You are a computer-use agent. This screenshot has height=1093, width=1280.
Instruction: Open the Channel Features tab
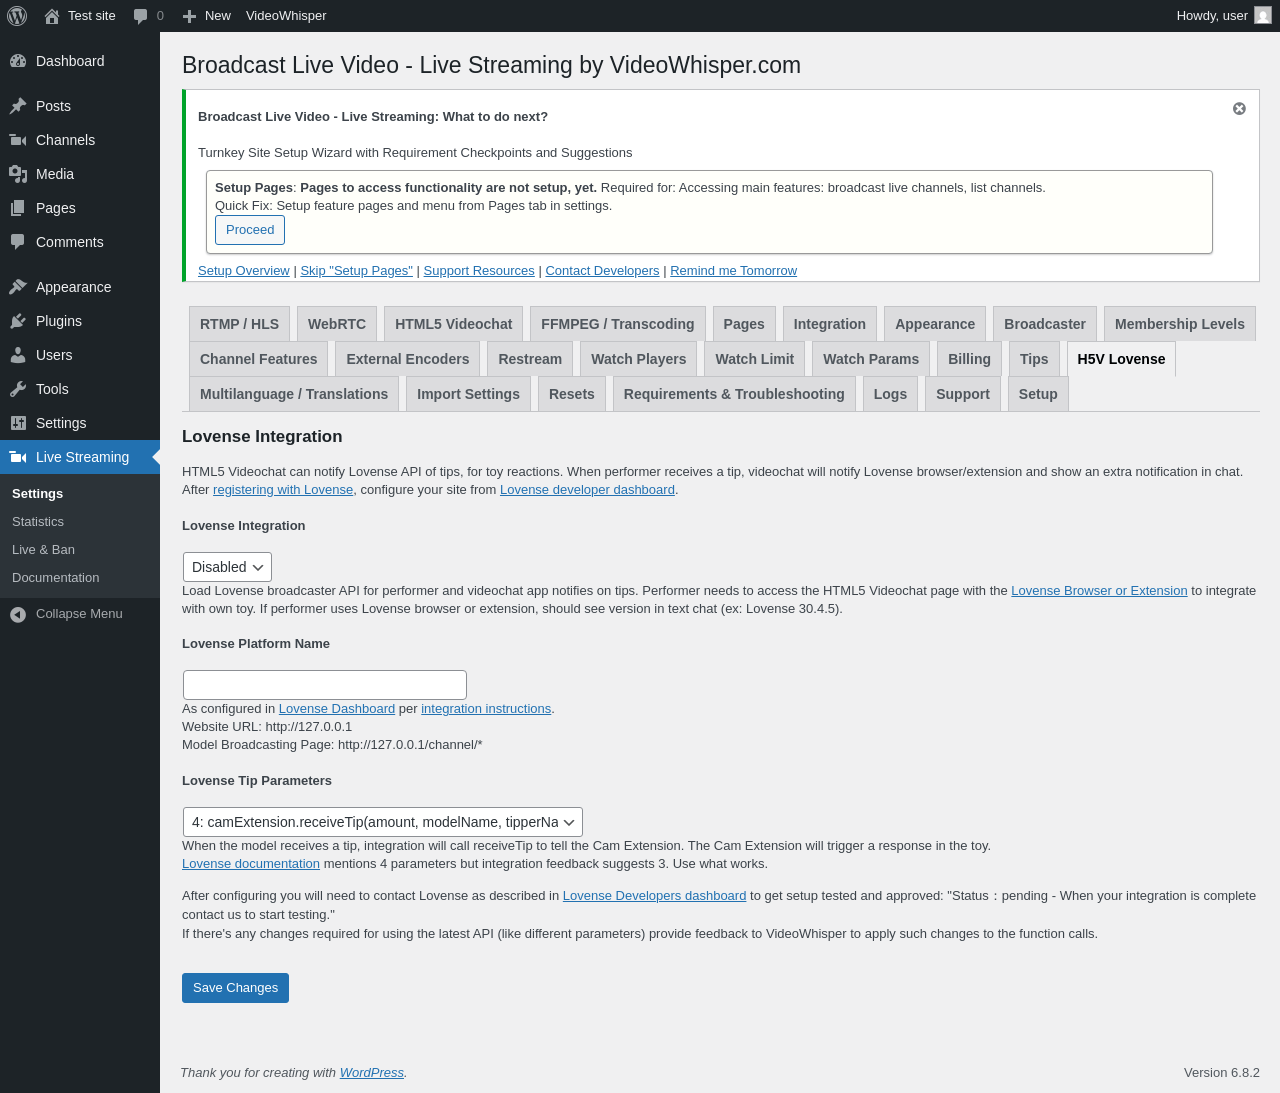pos(258,359)
